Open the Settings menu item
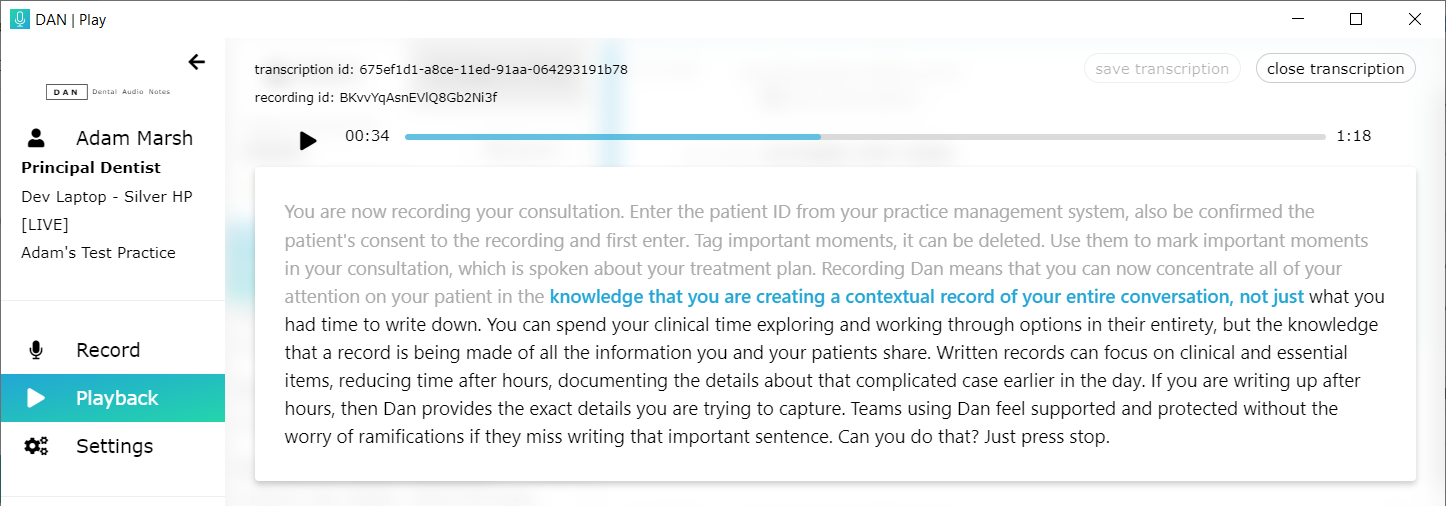The image size is (1446, 506). tap(114, 446)
